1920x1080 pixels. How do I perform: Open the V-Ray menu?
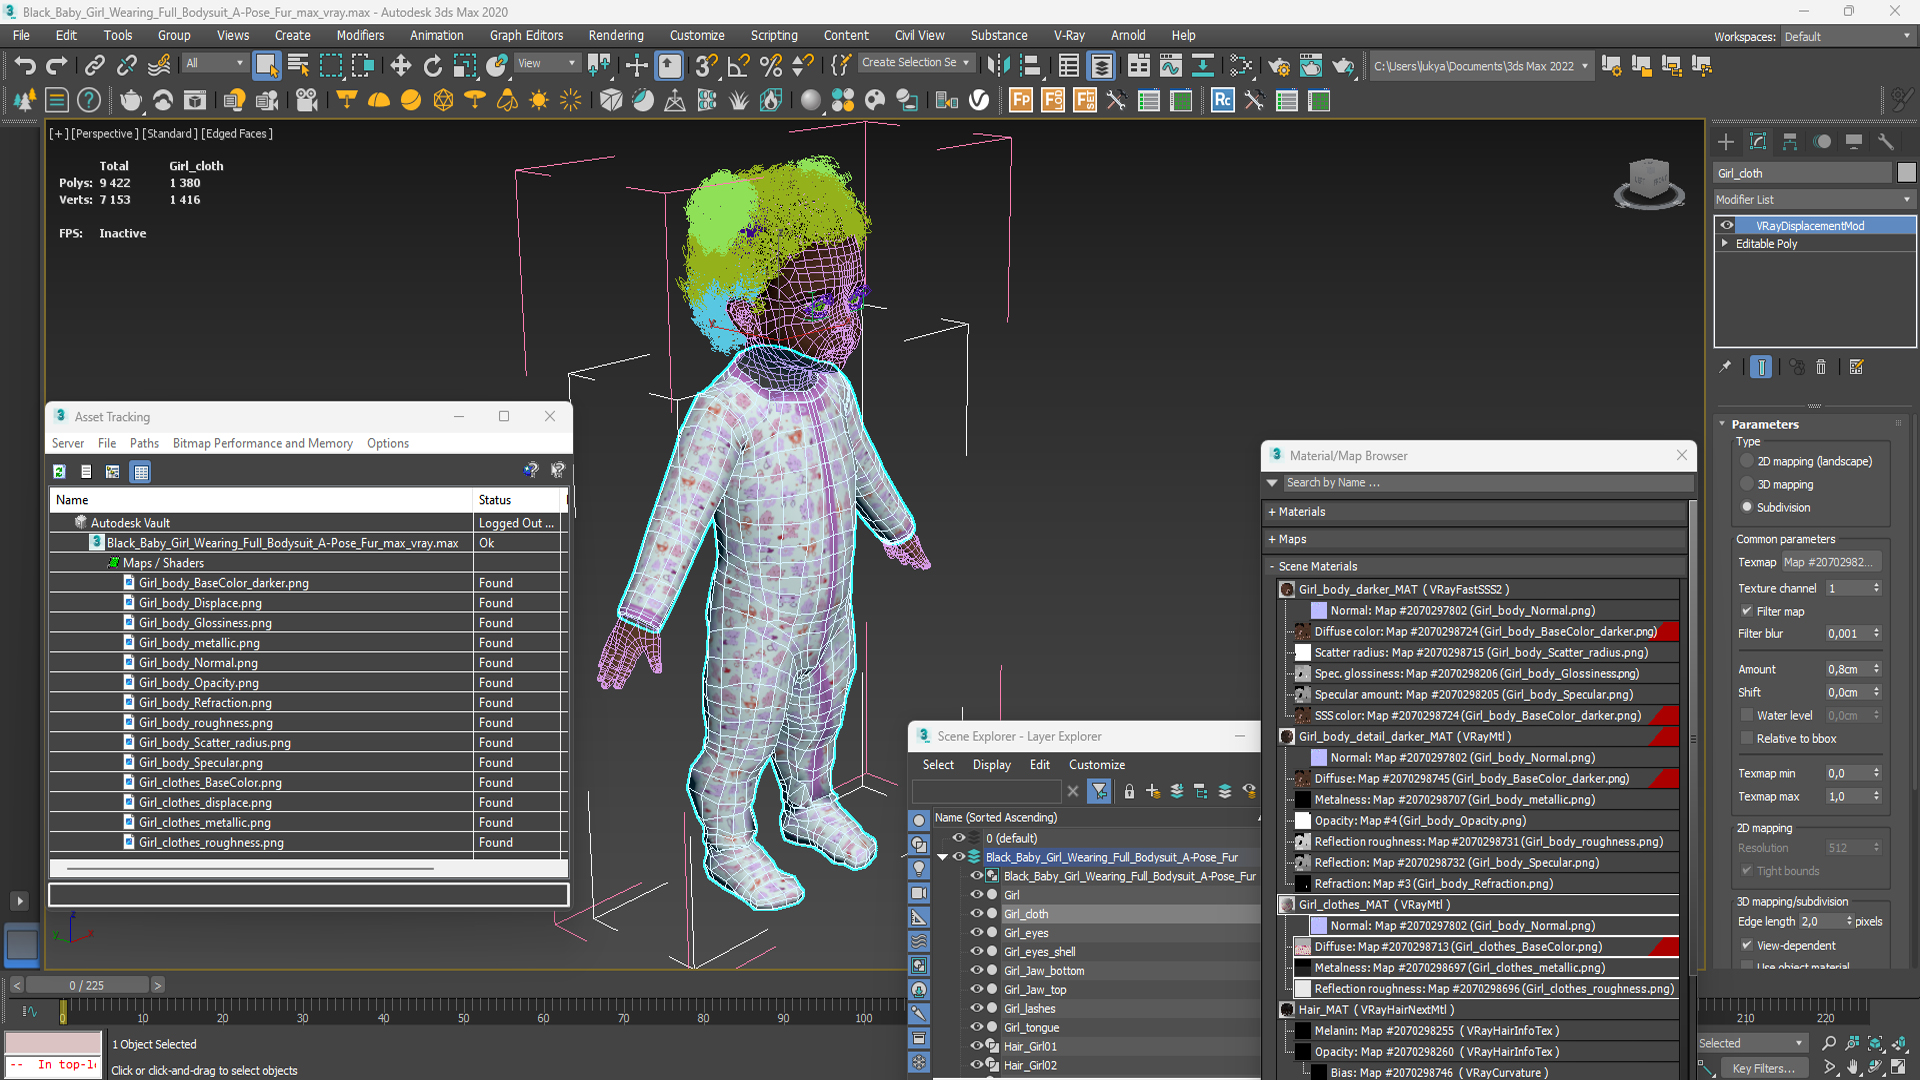coord(1069,35)
